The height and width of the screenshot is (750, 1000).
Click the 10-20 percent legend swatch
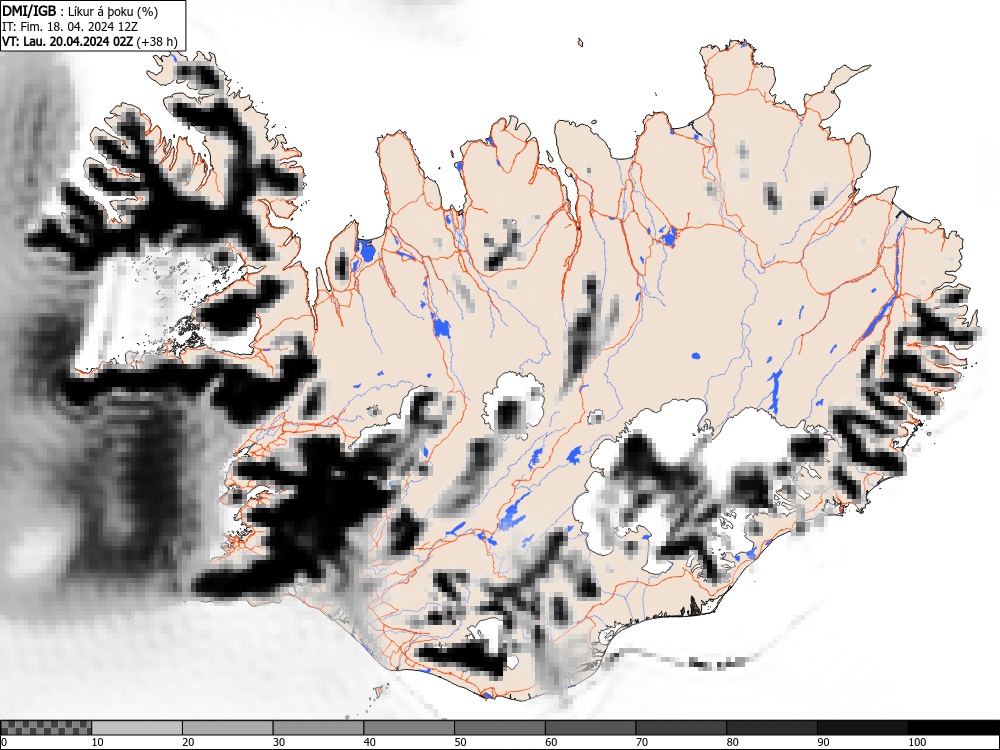pos(137,728)
